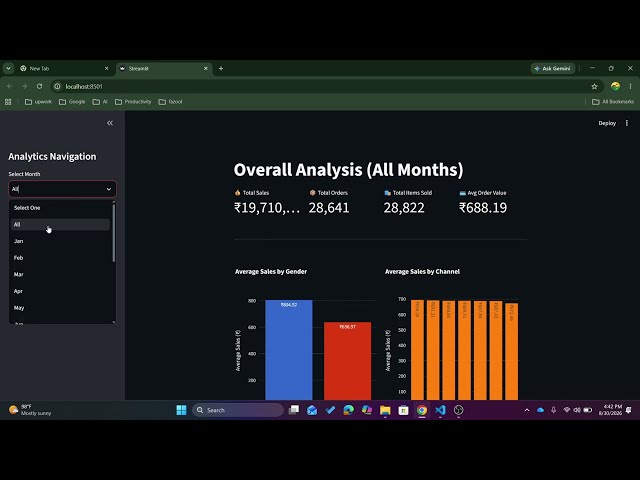Viewport: 640px width, 480px height.
Task: Click the site information icon in address bar
Action: tap(58, 87)
